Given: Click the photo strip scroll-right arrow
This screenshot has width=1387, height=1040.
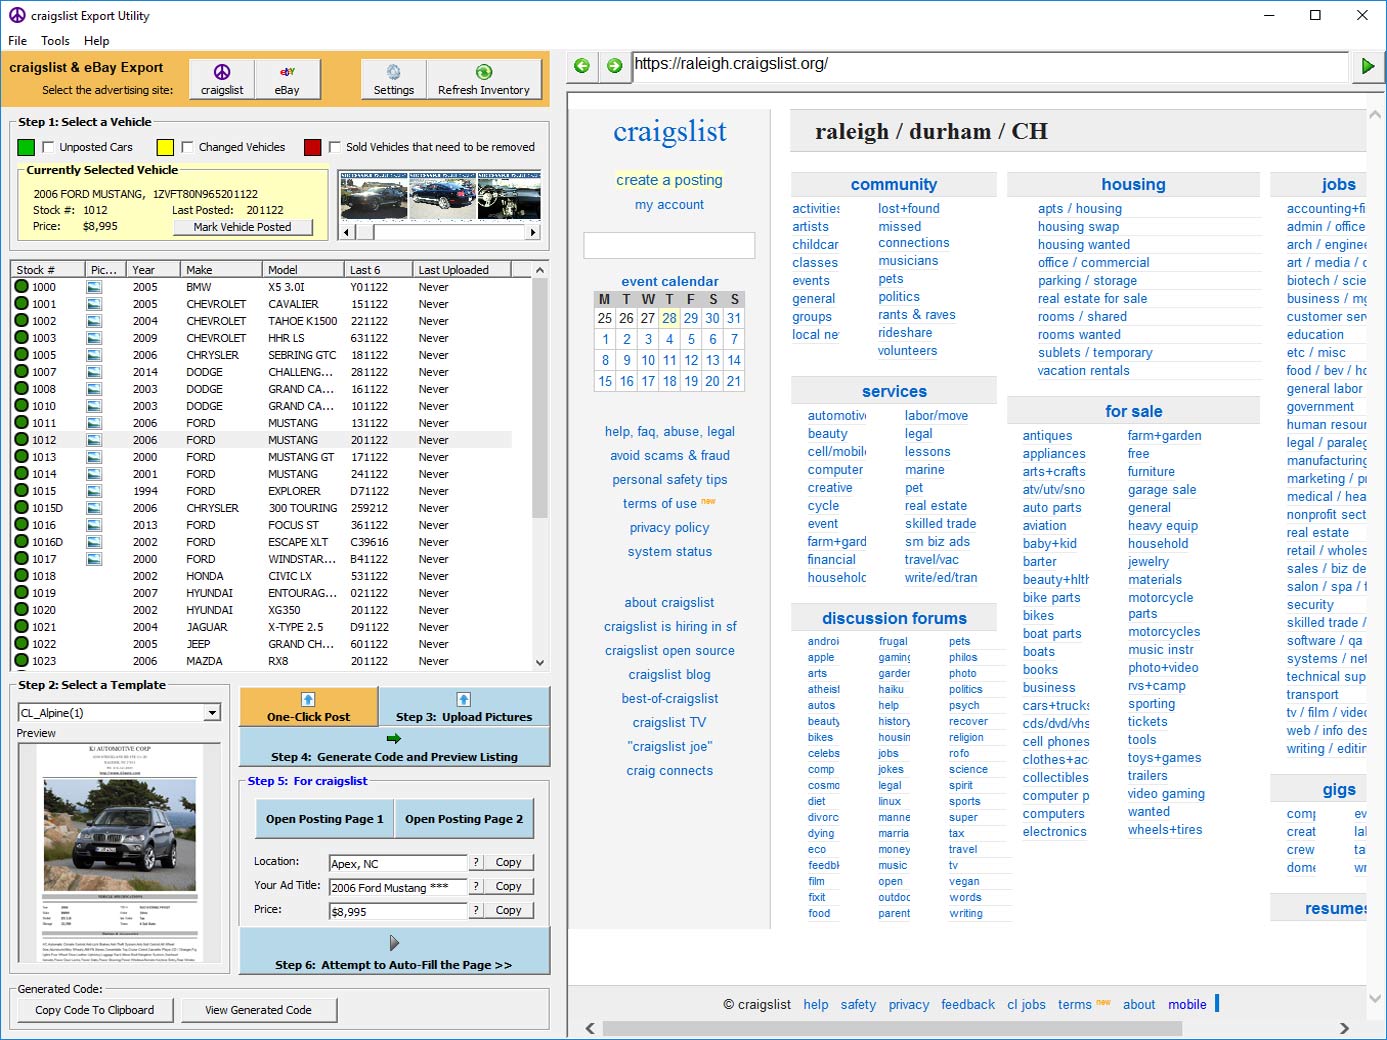Looking at the screenshot, I should [533, 232].
